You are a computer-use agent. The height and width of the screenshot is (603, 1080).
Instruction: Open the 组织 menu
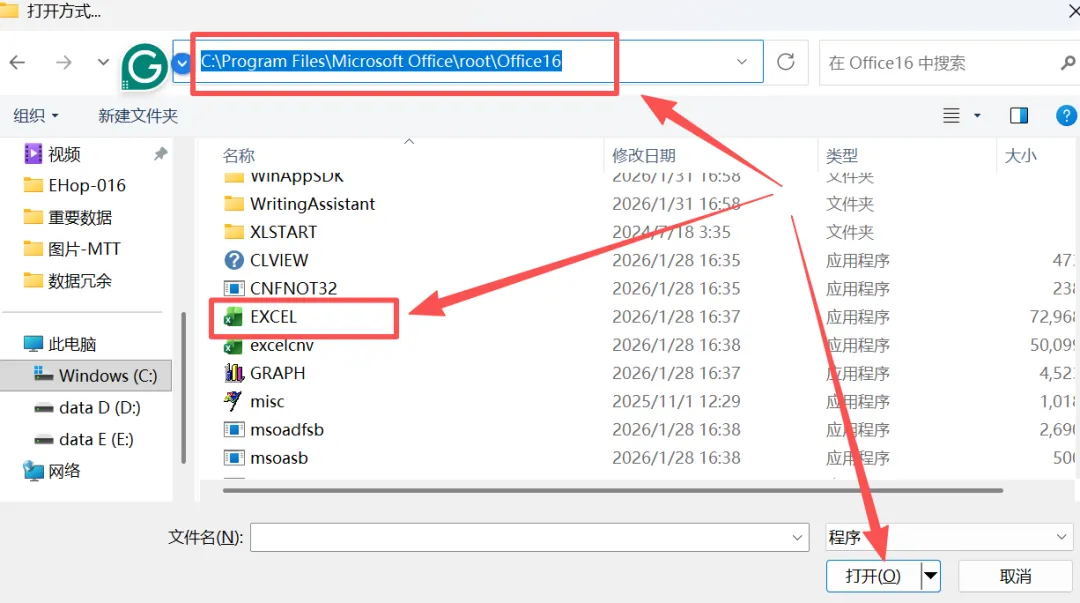36,115
